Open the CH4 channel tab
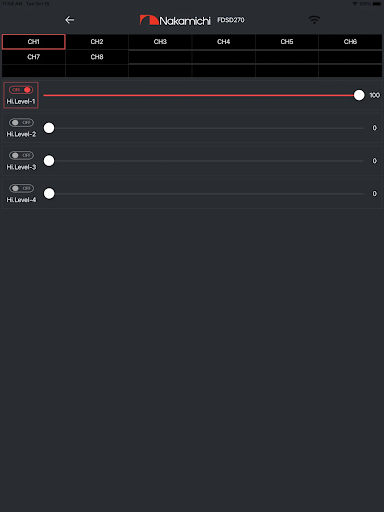Screen dimensions: 384x512 pyautogui.click(x=224, y=42)
